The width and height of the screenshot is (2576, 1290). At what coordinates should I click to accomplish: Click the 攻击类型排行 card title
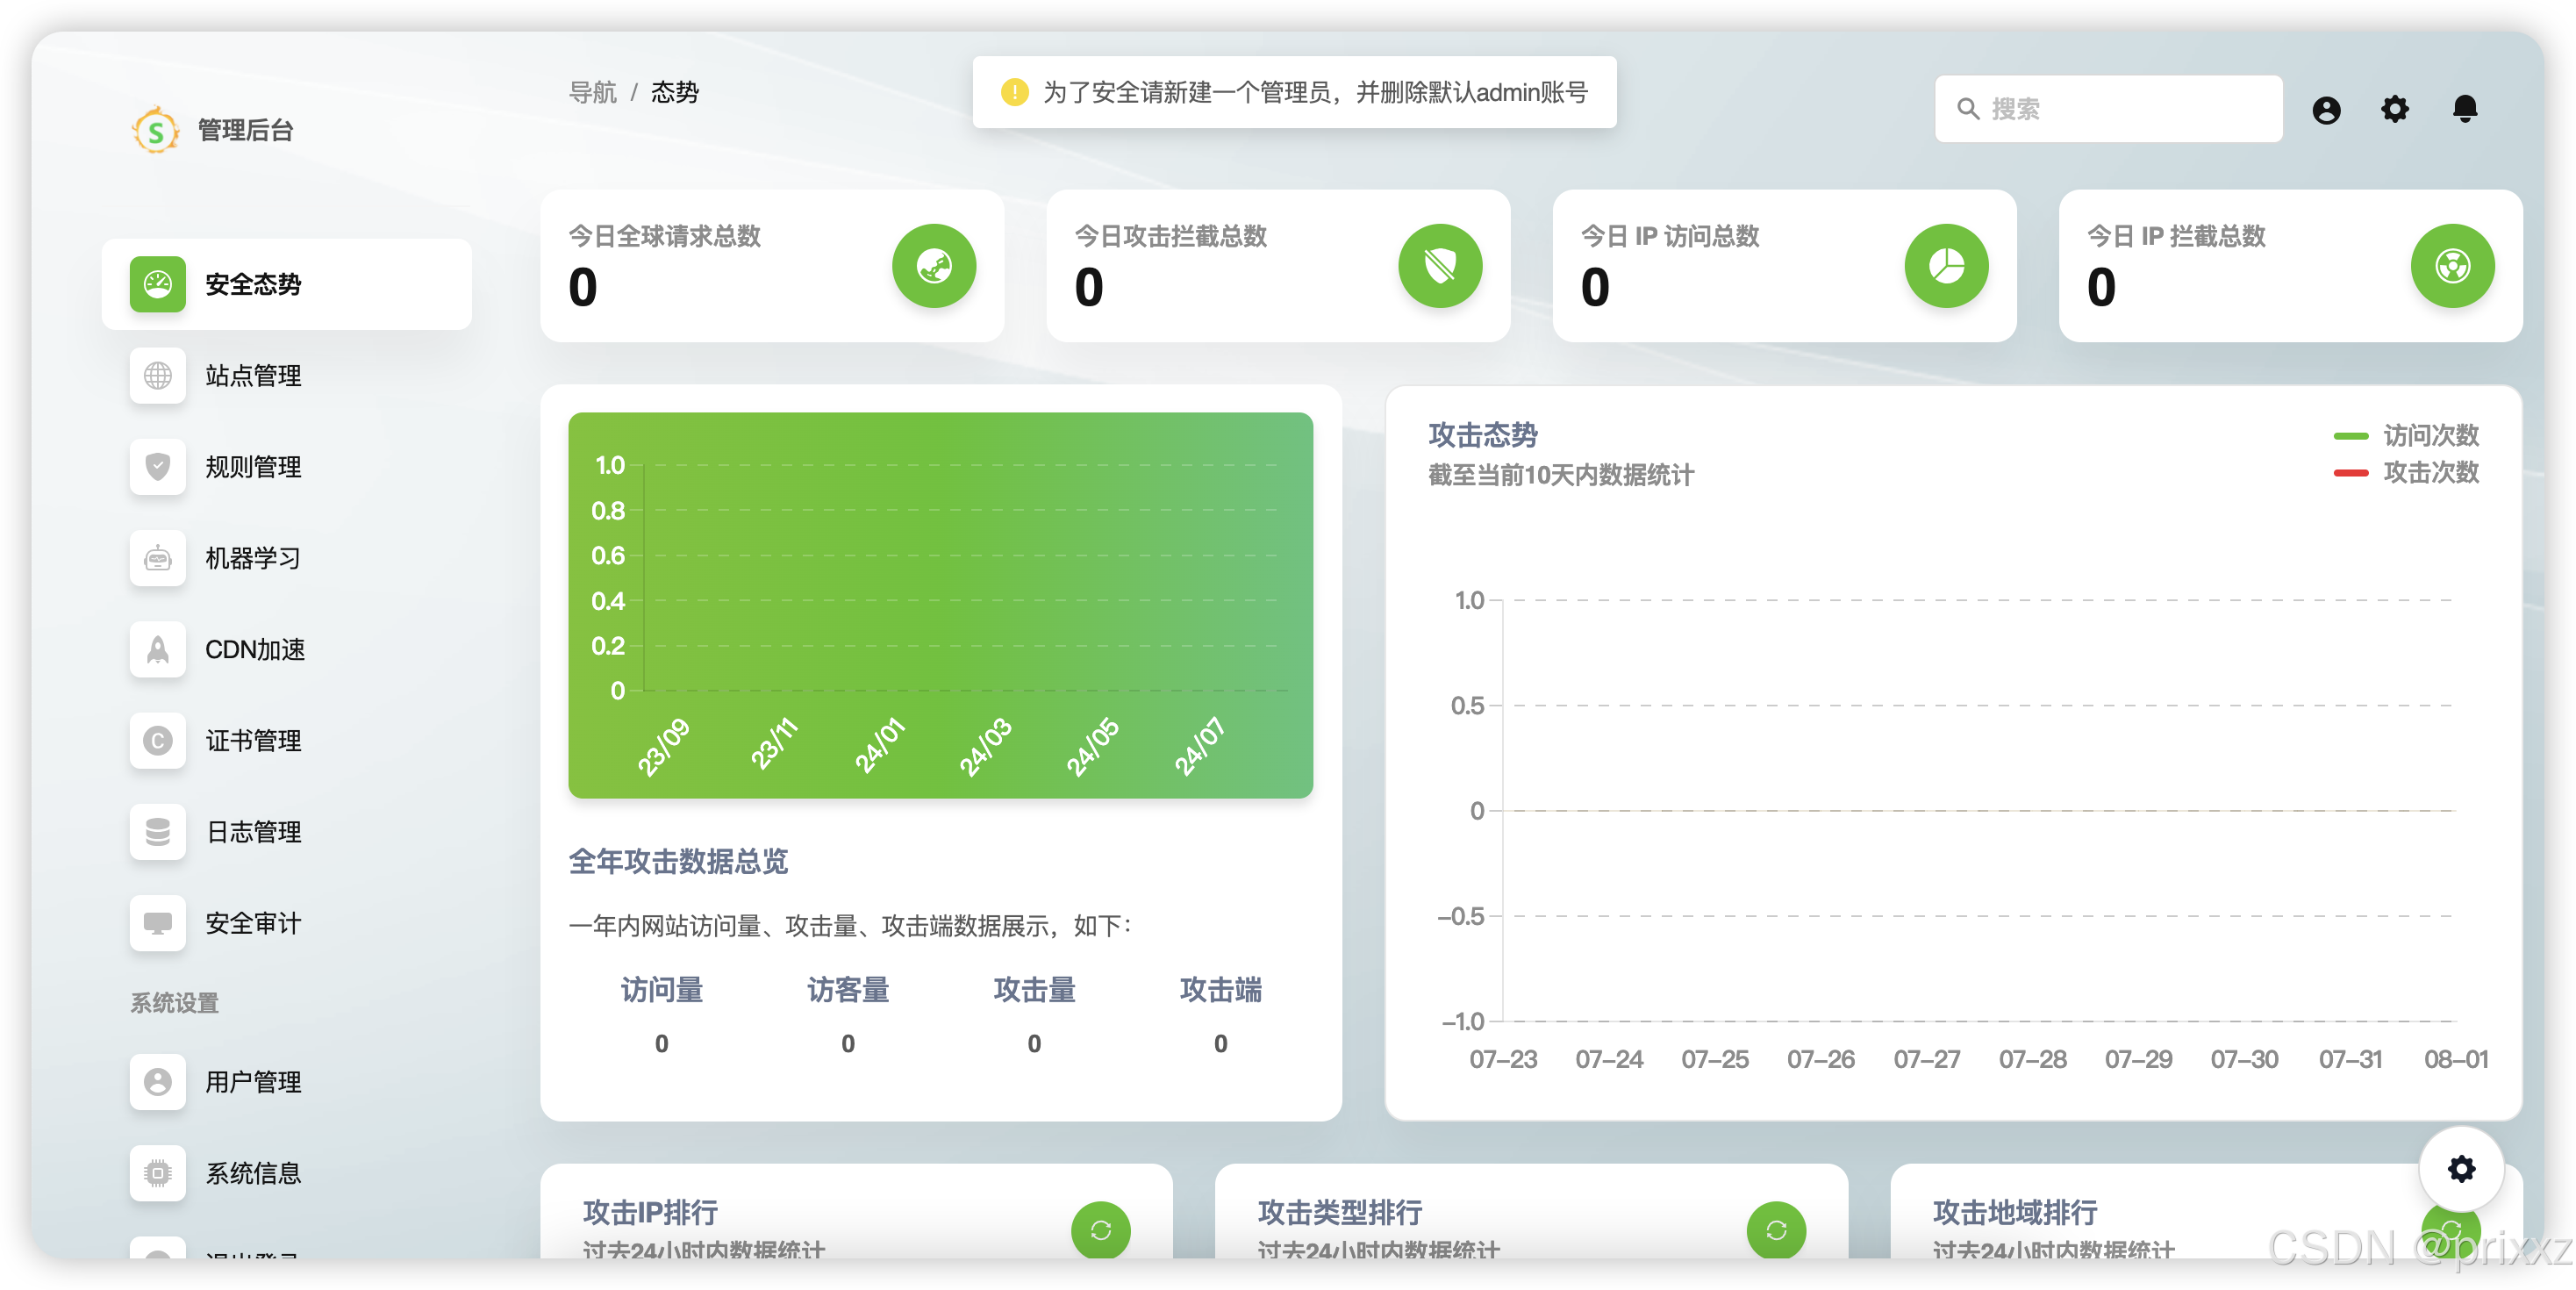tap(1340, 1212)
